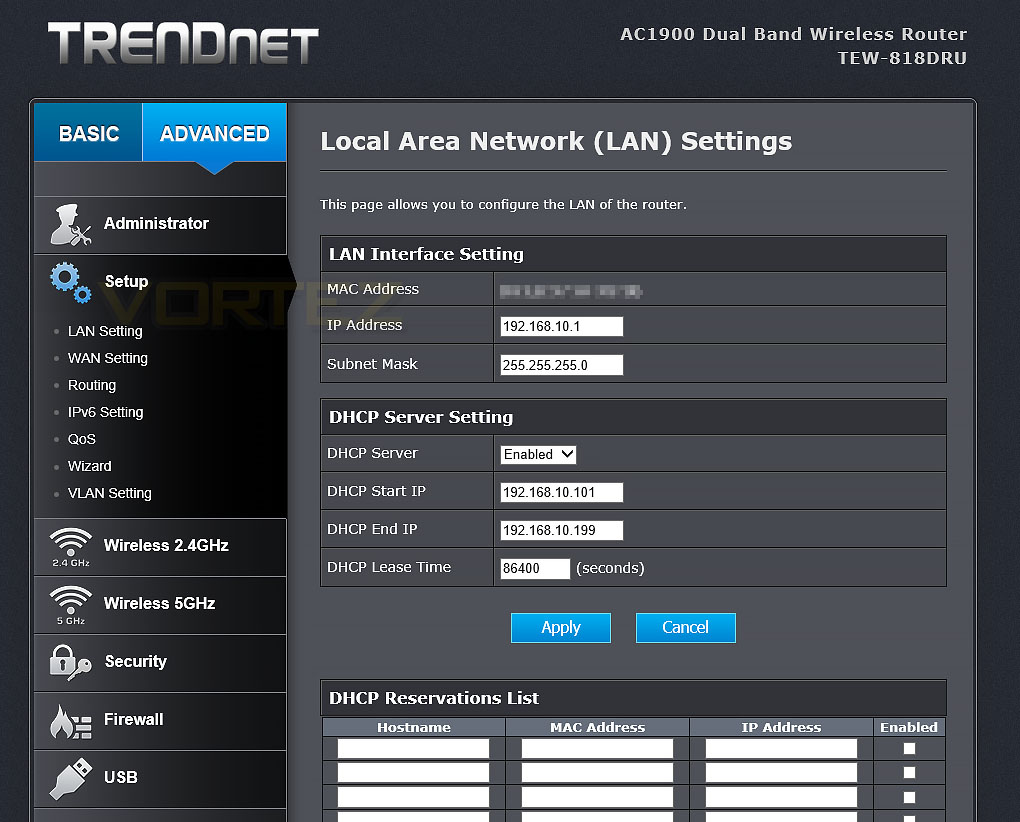Cancel the LAN setting changes
Image resolution: width=1020 pixels, height=822 pixels.
(686, 628)
